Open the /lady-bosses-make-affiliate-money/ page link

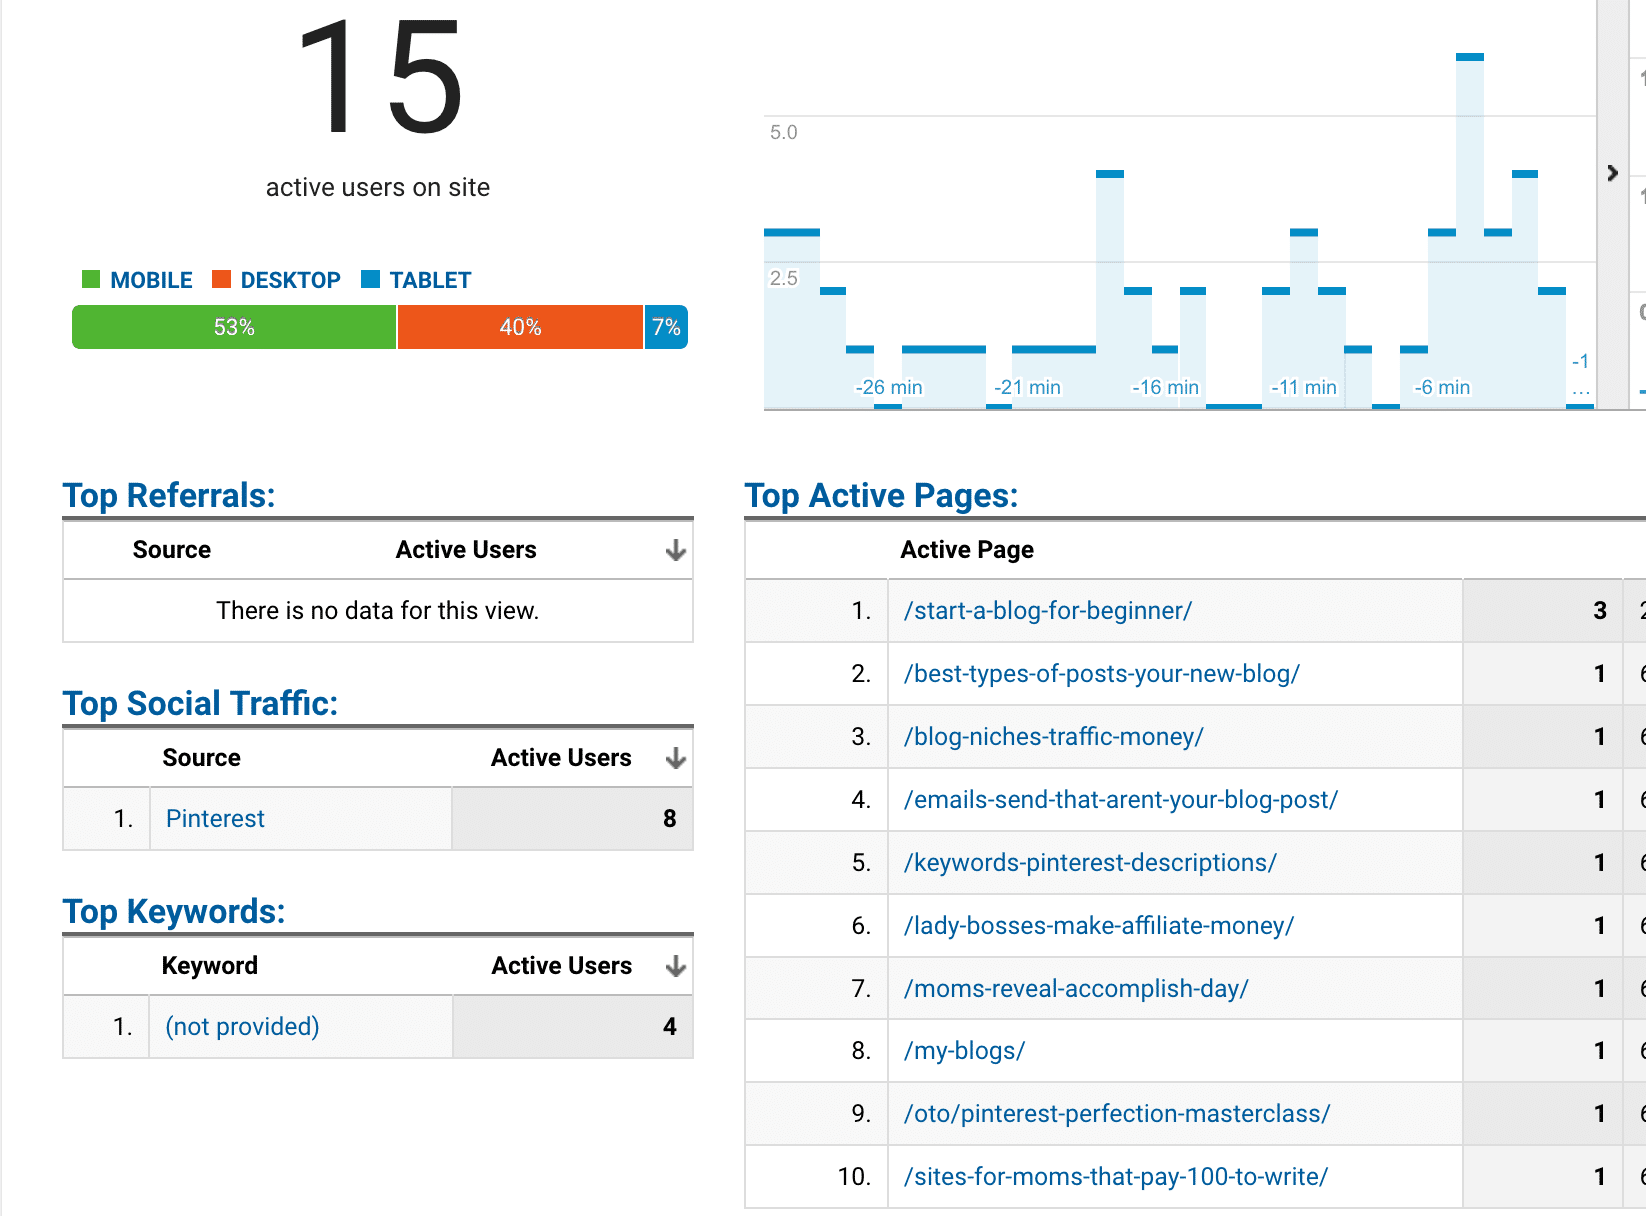1100,925
